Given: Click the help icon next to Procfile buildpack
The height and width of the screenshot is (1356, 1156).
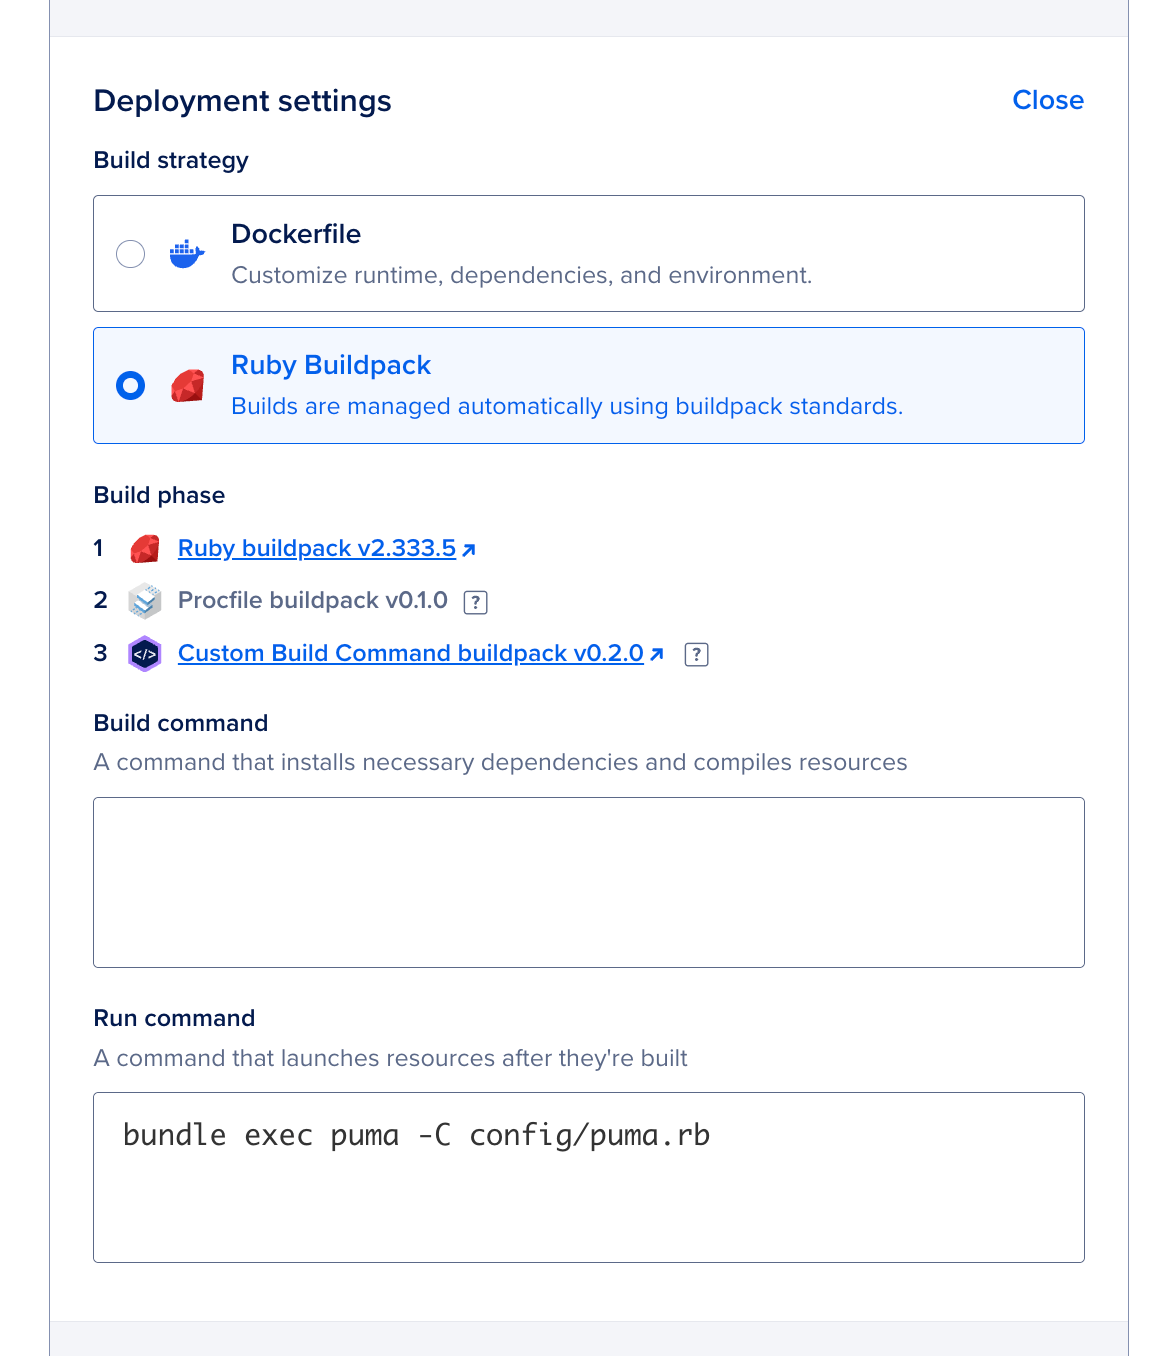Looking at the screenshot, I should [x=476, y=602].
